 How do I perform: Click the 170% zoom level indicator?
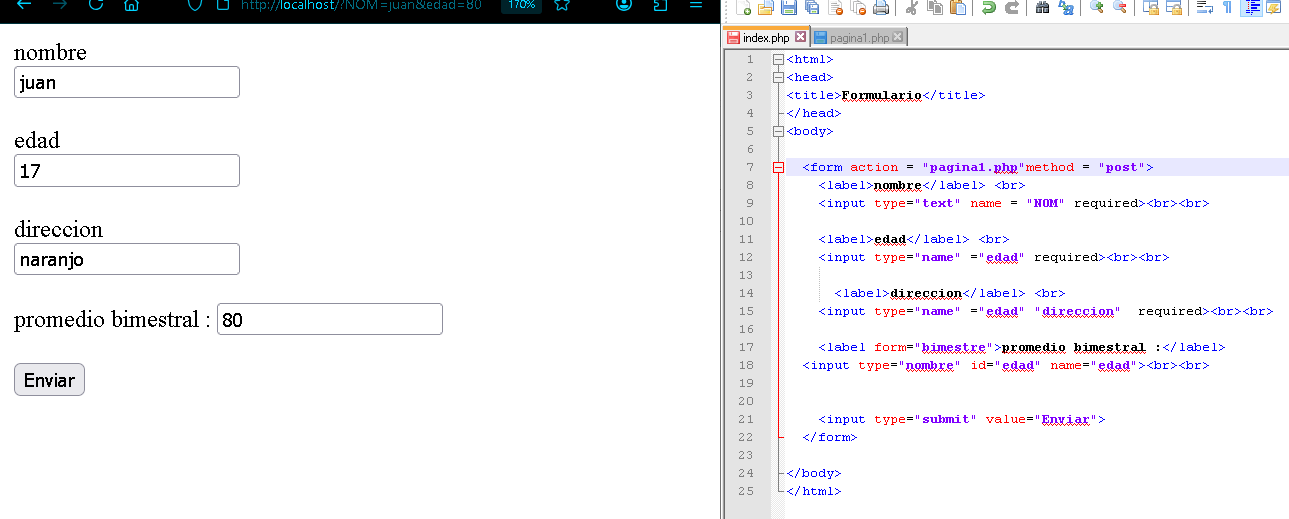(x=521, y=5)
